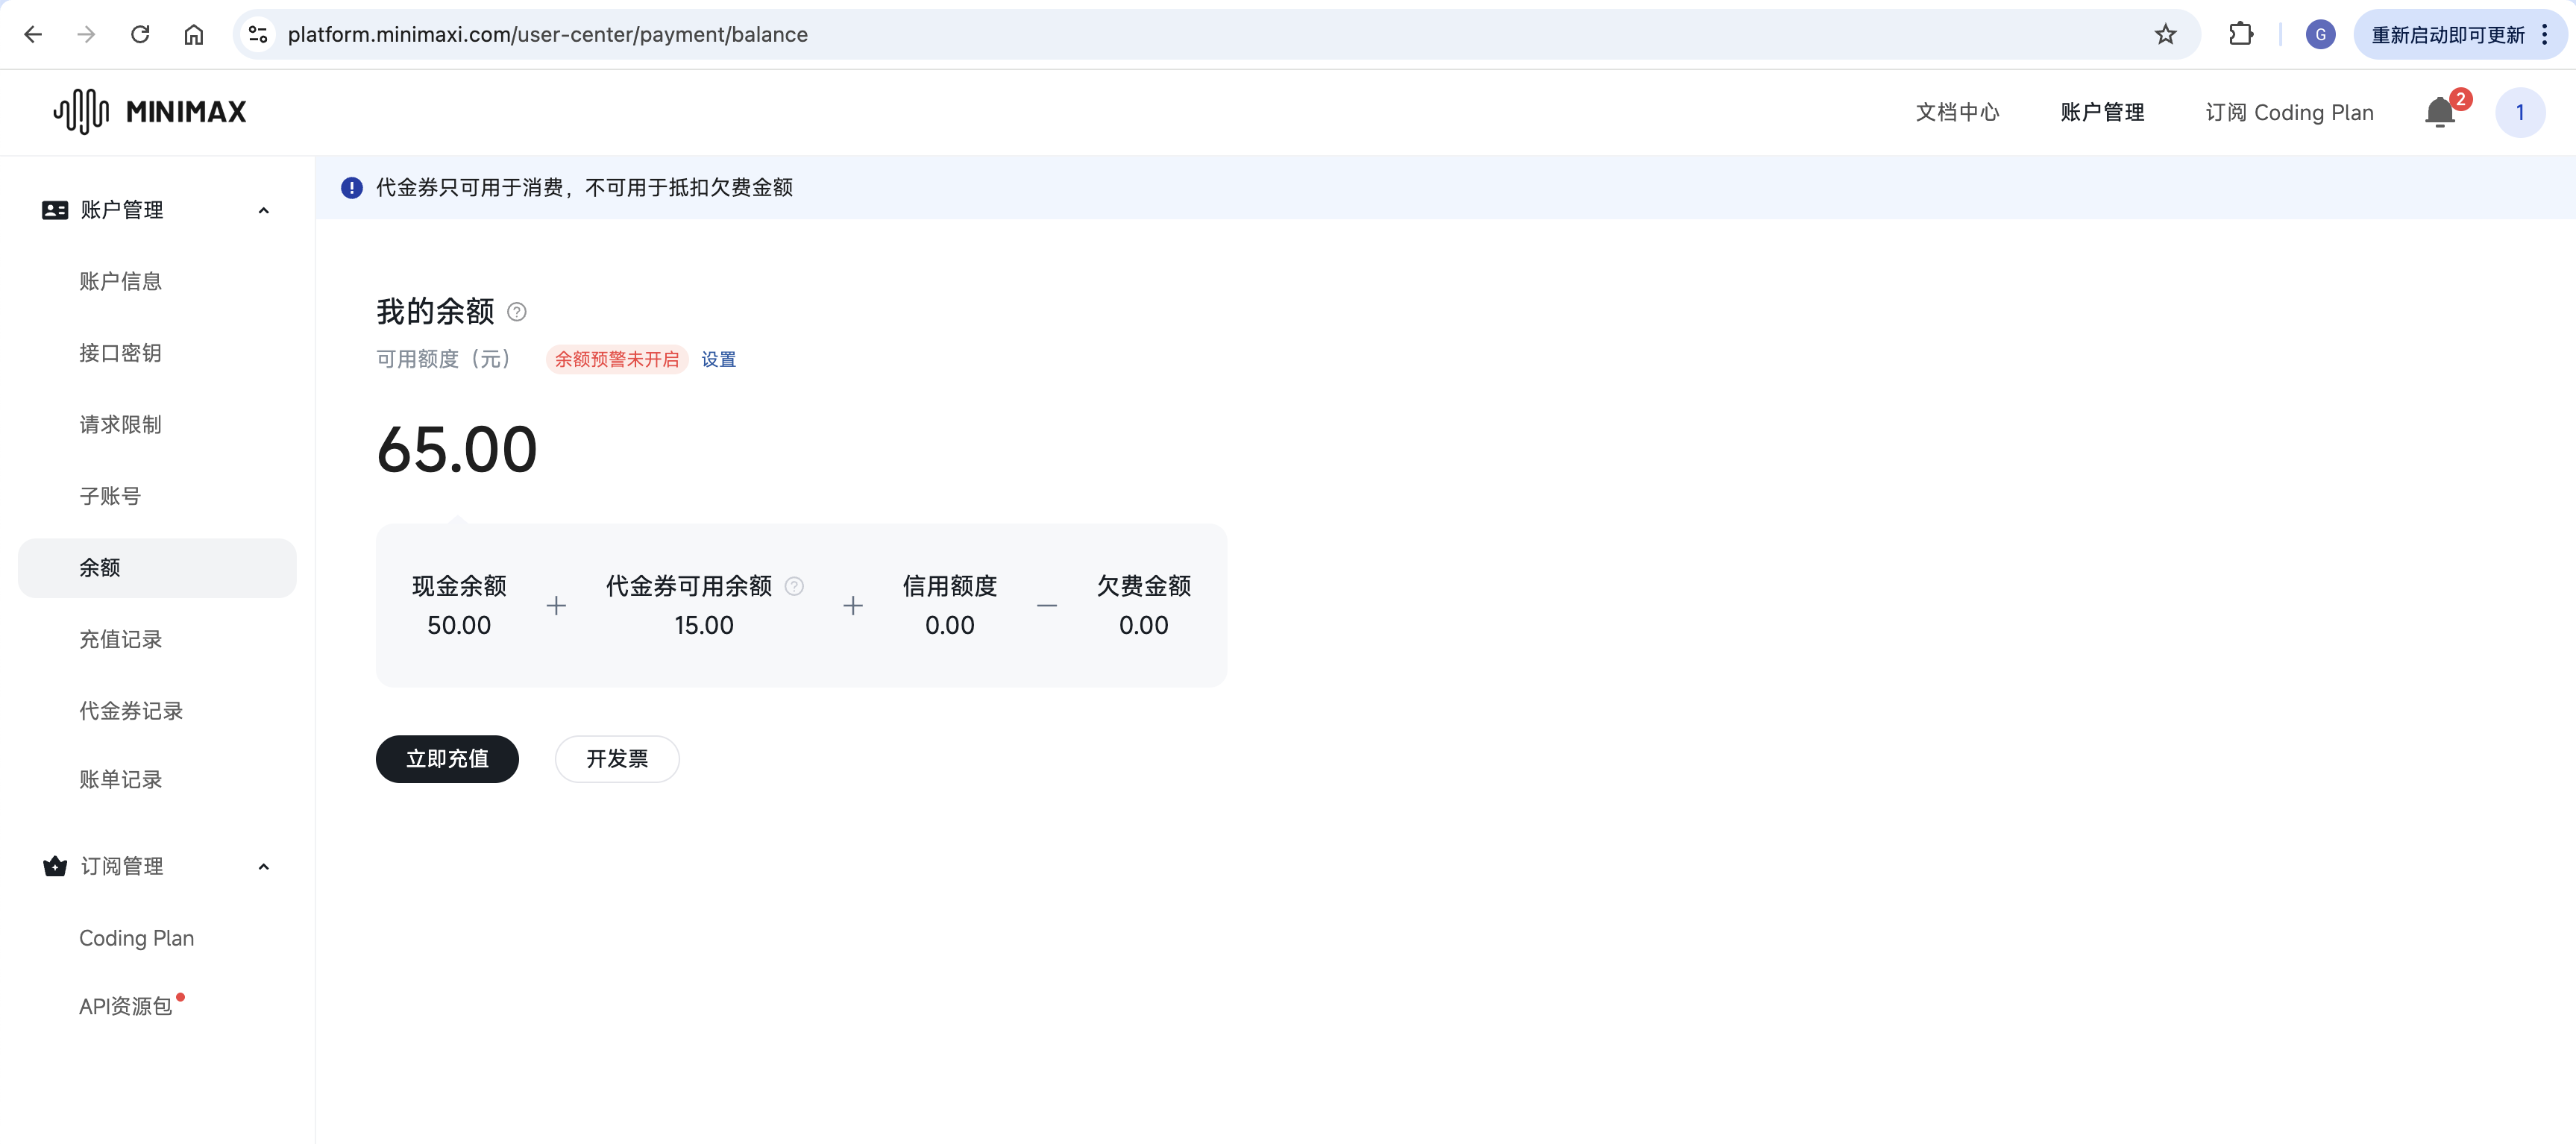Image resolution: width=2576 pixels, height=1144 pixels.
Task: Open Chrome three-dot menu
Action: [2545, 34]
